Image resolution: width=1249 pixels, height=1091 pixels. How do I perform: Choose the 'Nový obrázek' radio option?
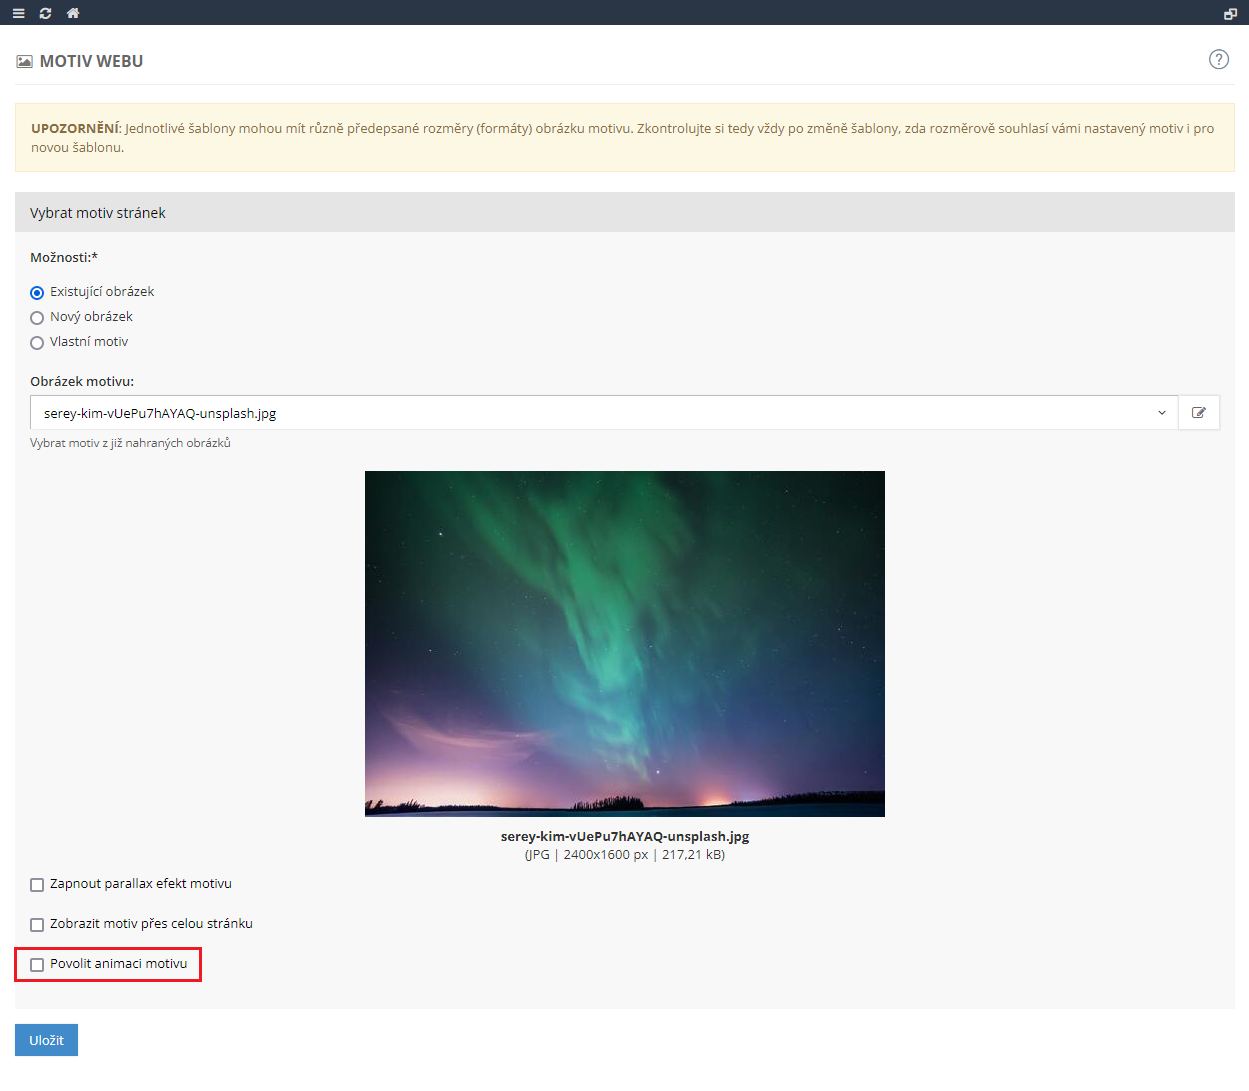coord(37,318)
